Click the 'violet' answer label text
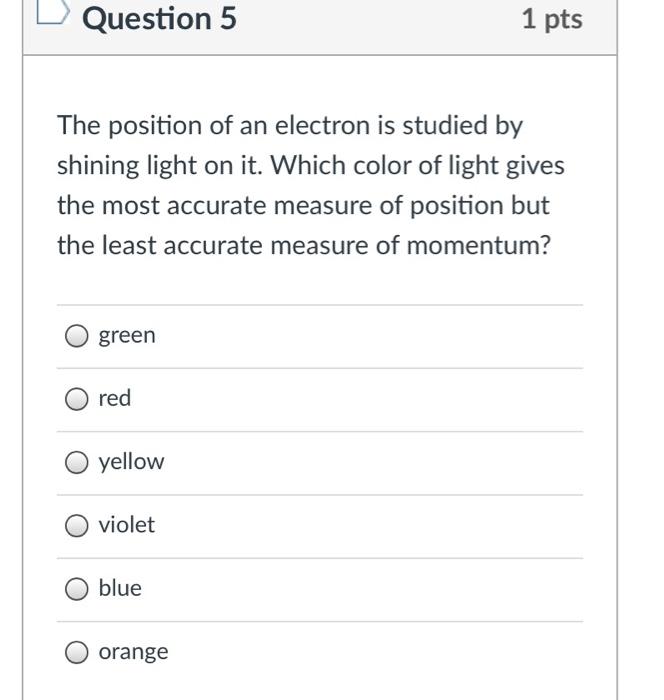The image size is (664, 700). click(x=127, y=525)
